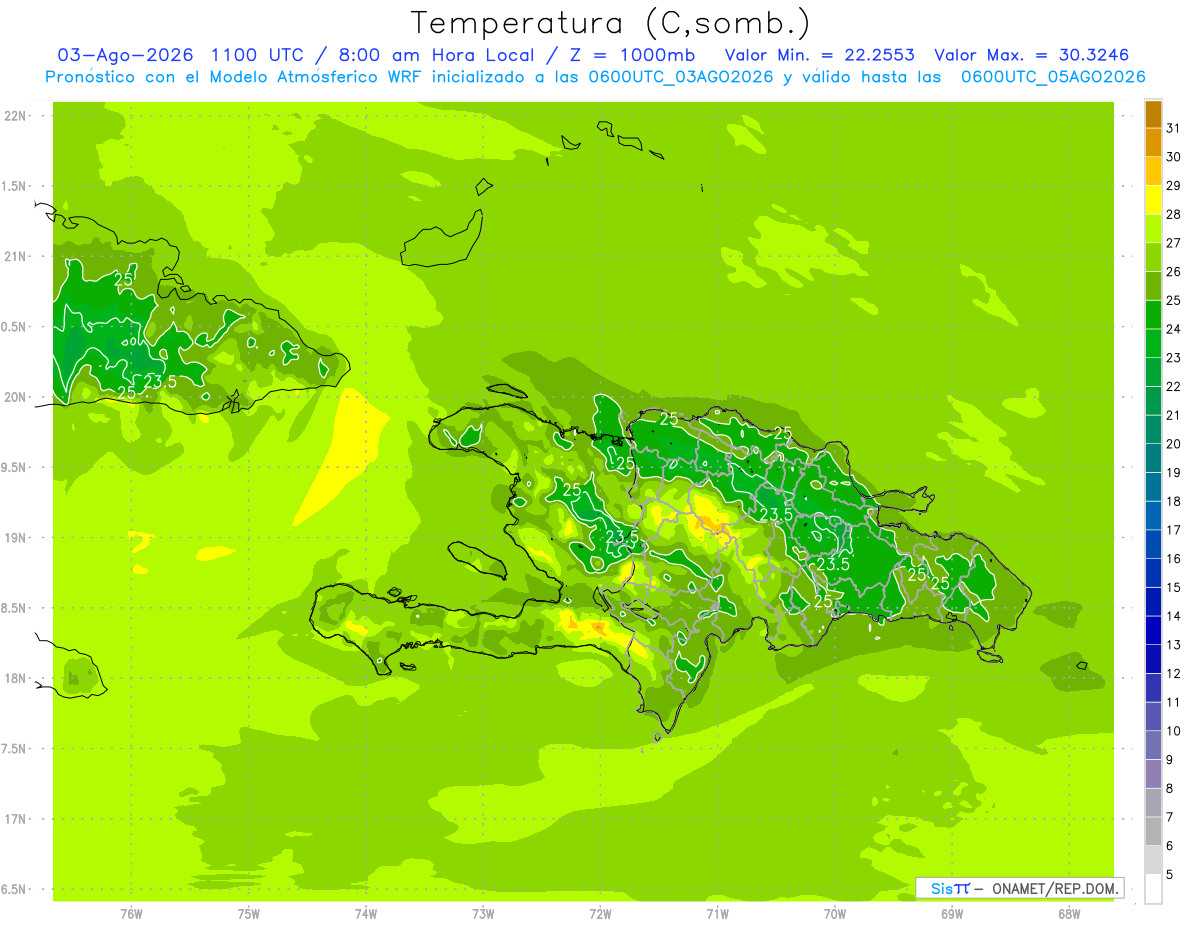Click the colorbar label "10"

[1174, 731]
